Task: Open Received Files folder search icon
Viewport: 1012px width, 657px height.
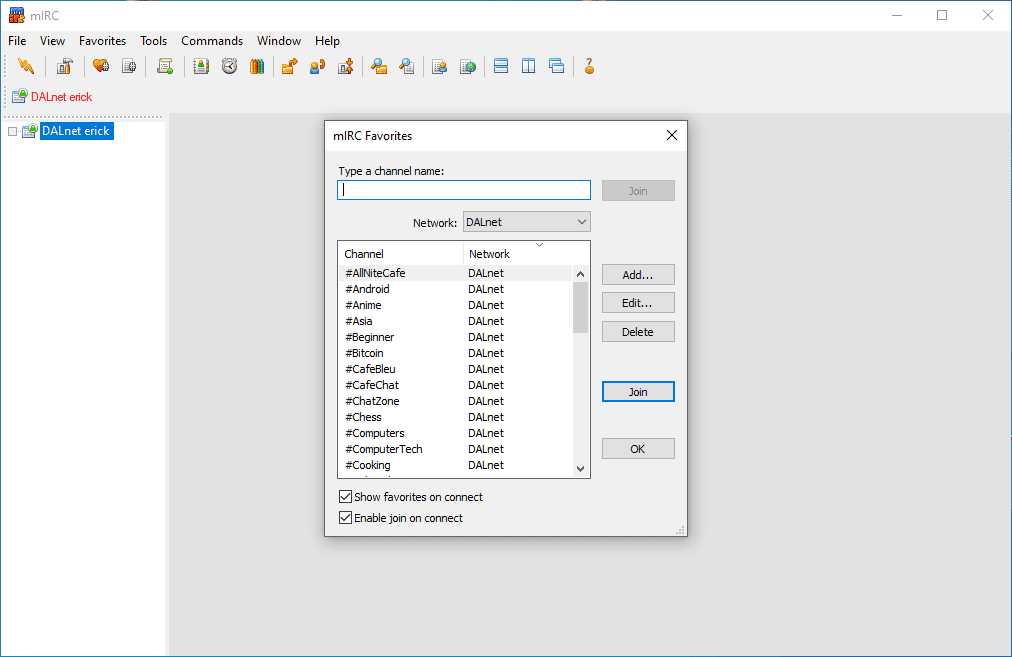Action: pos(379,66)
